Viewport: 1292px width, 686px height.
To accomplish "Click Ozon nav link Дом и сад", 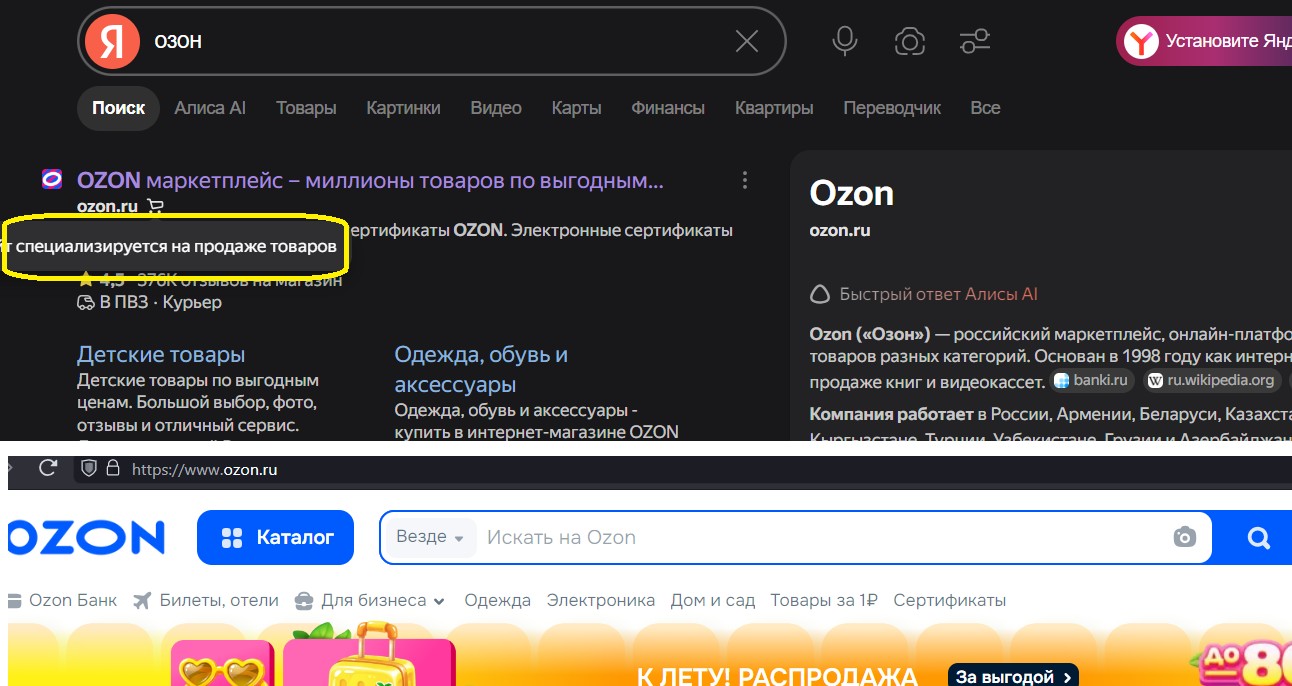I will (712, 600).
